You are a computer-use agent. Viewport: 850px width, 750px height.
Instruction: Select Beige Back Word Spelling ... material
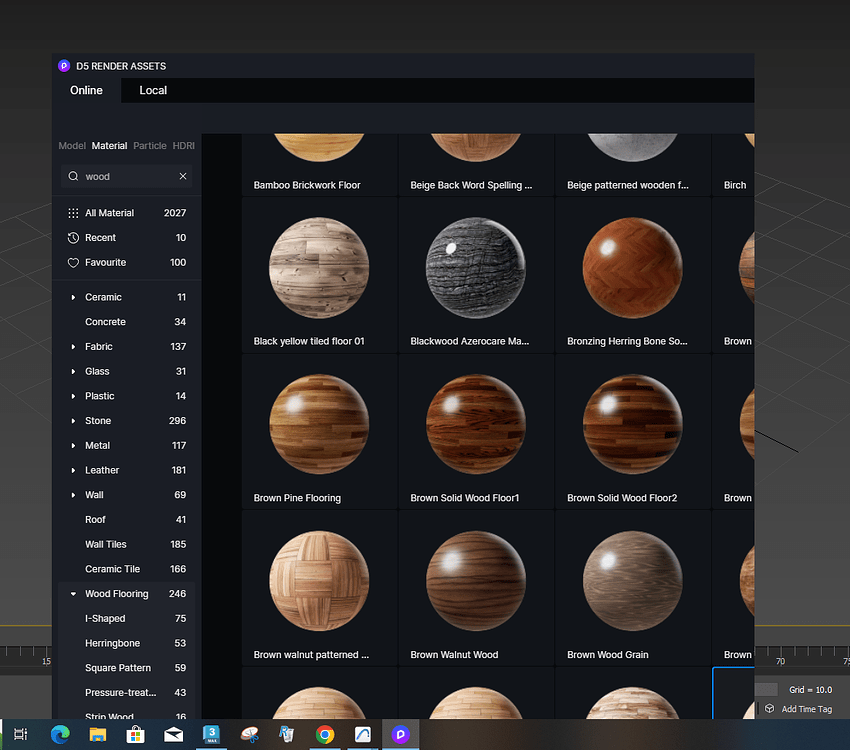[x=476, y=165]
